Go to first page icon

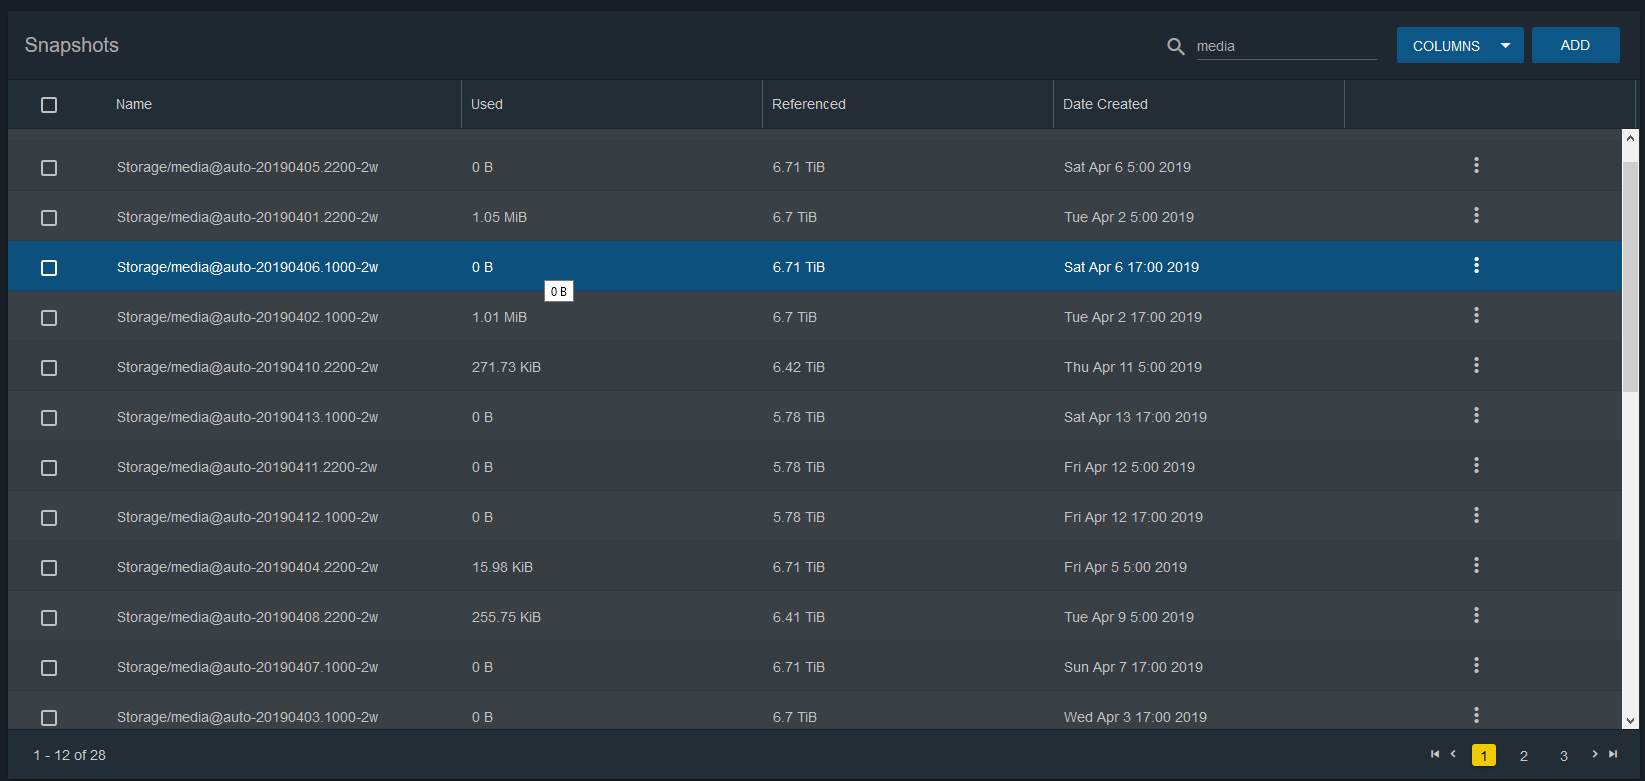[x=1435, y=754]
